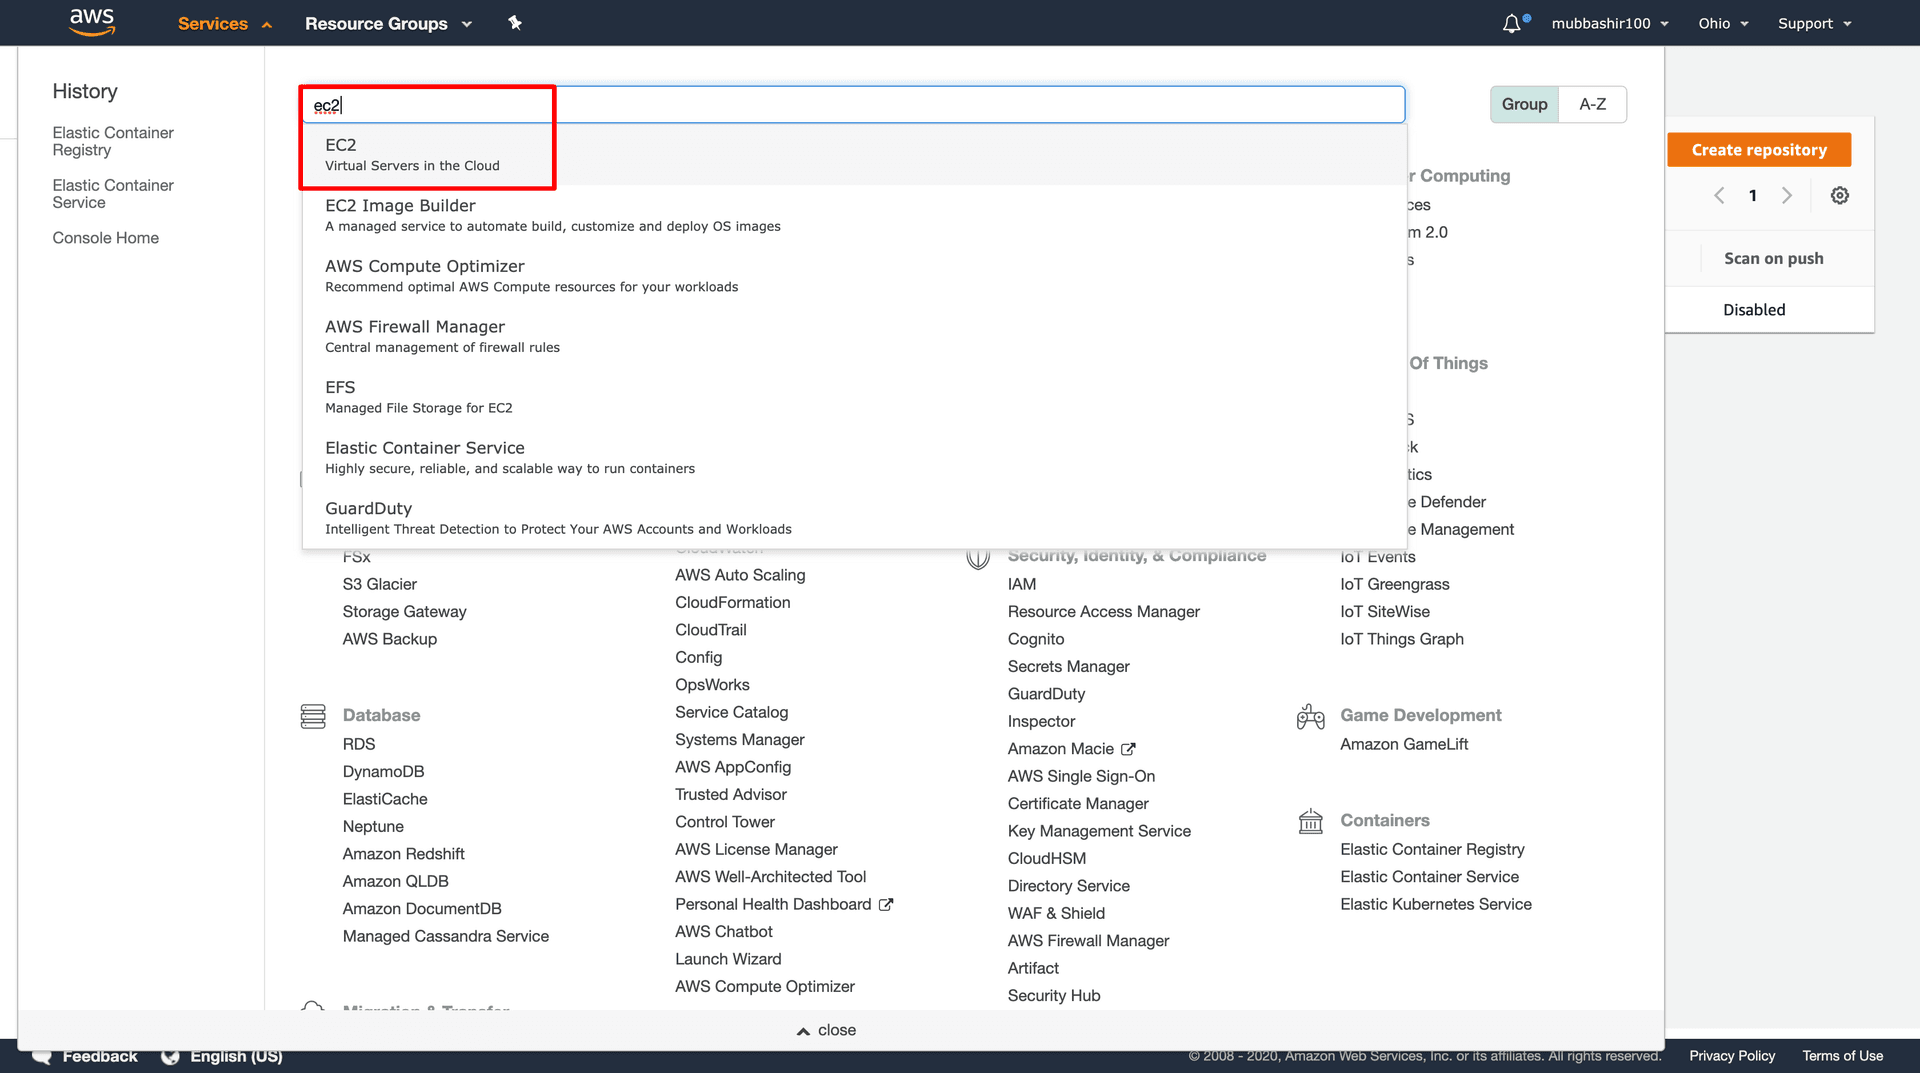
Task: Open RDS under Database
Action: pyautogui.click(x=359, y=744)
